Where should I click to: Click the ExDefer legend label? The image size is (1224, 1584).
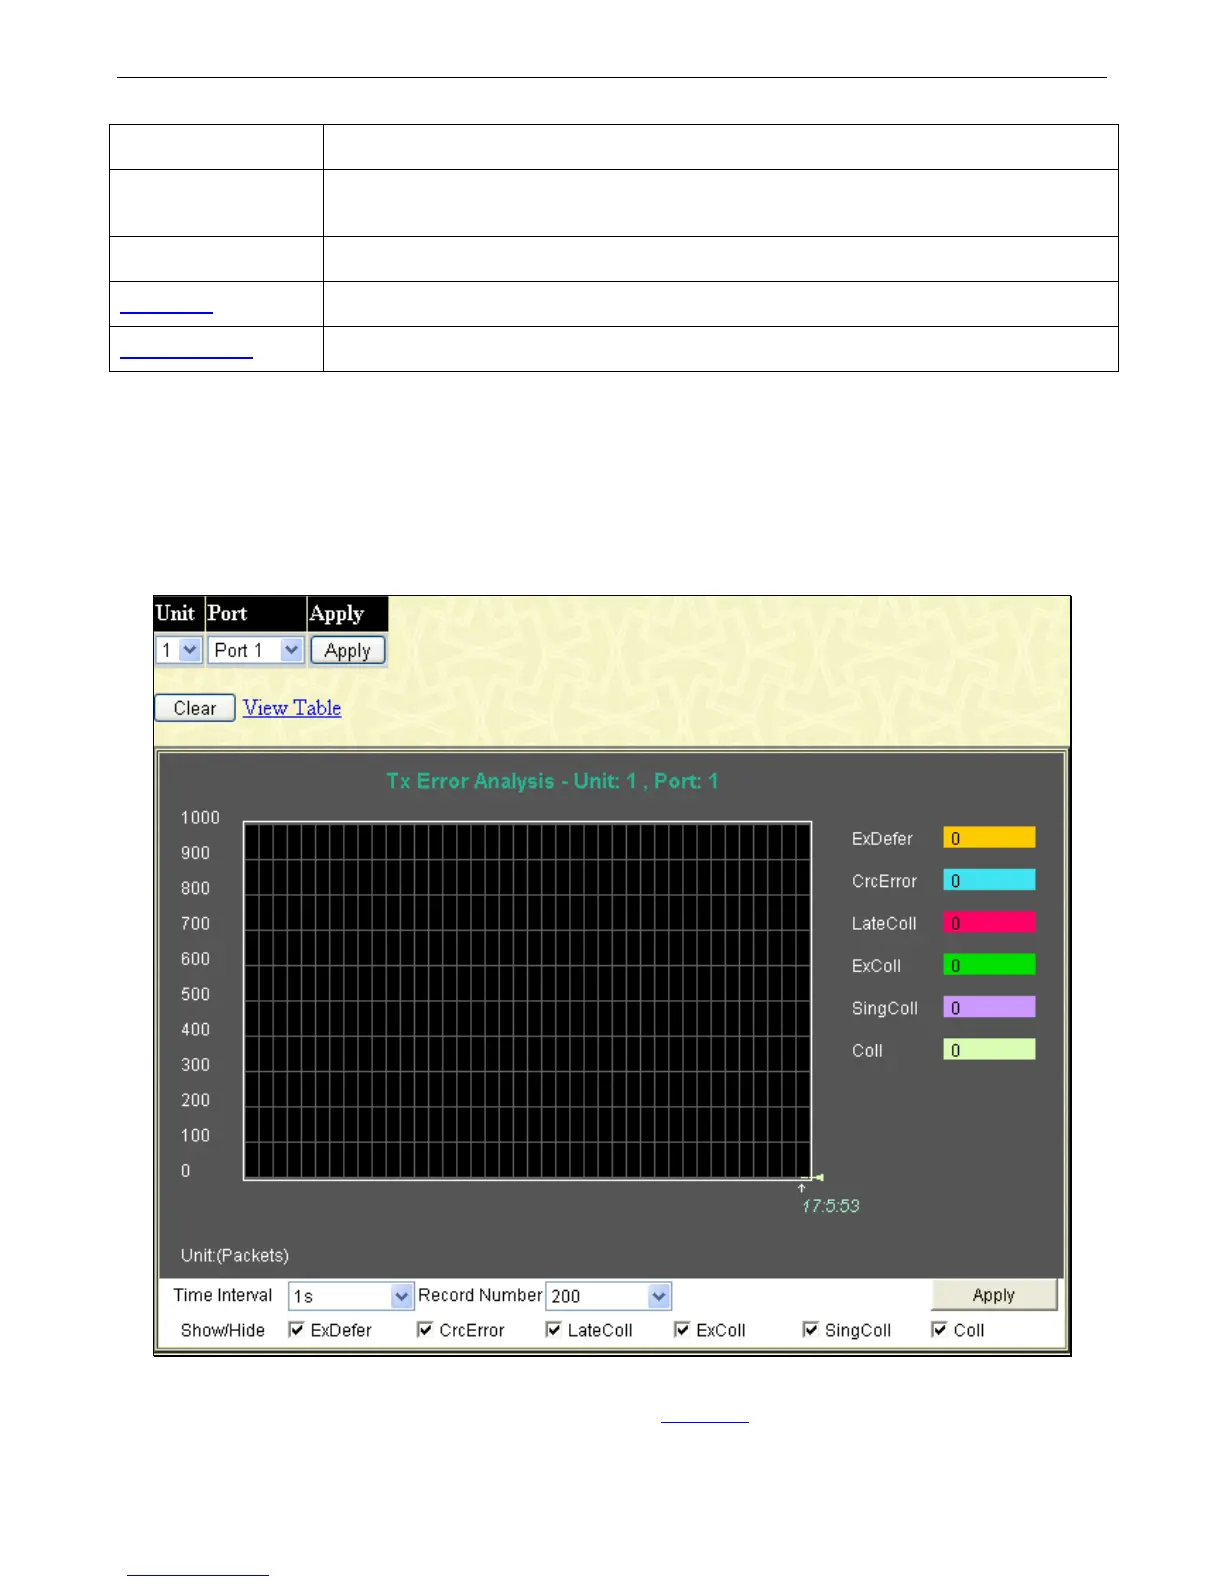click(882, 839)
